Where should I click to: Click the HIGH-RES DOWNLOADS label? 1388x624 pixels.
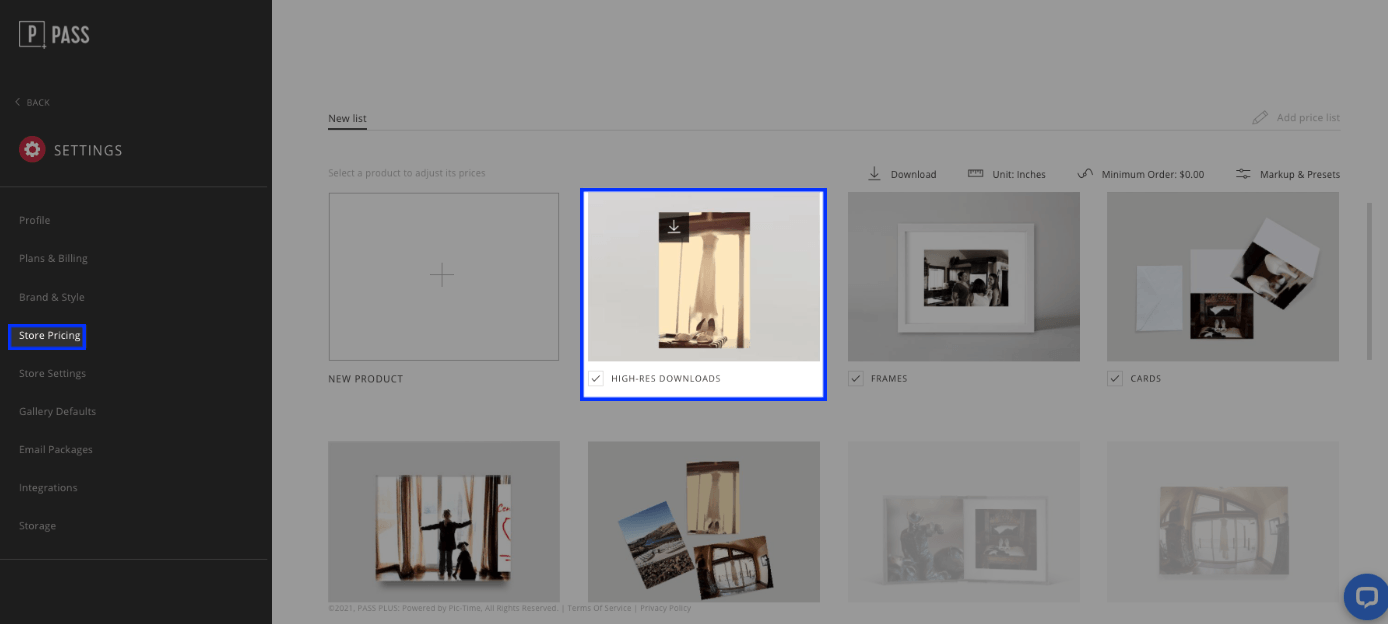666,379
